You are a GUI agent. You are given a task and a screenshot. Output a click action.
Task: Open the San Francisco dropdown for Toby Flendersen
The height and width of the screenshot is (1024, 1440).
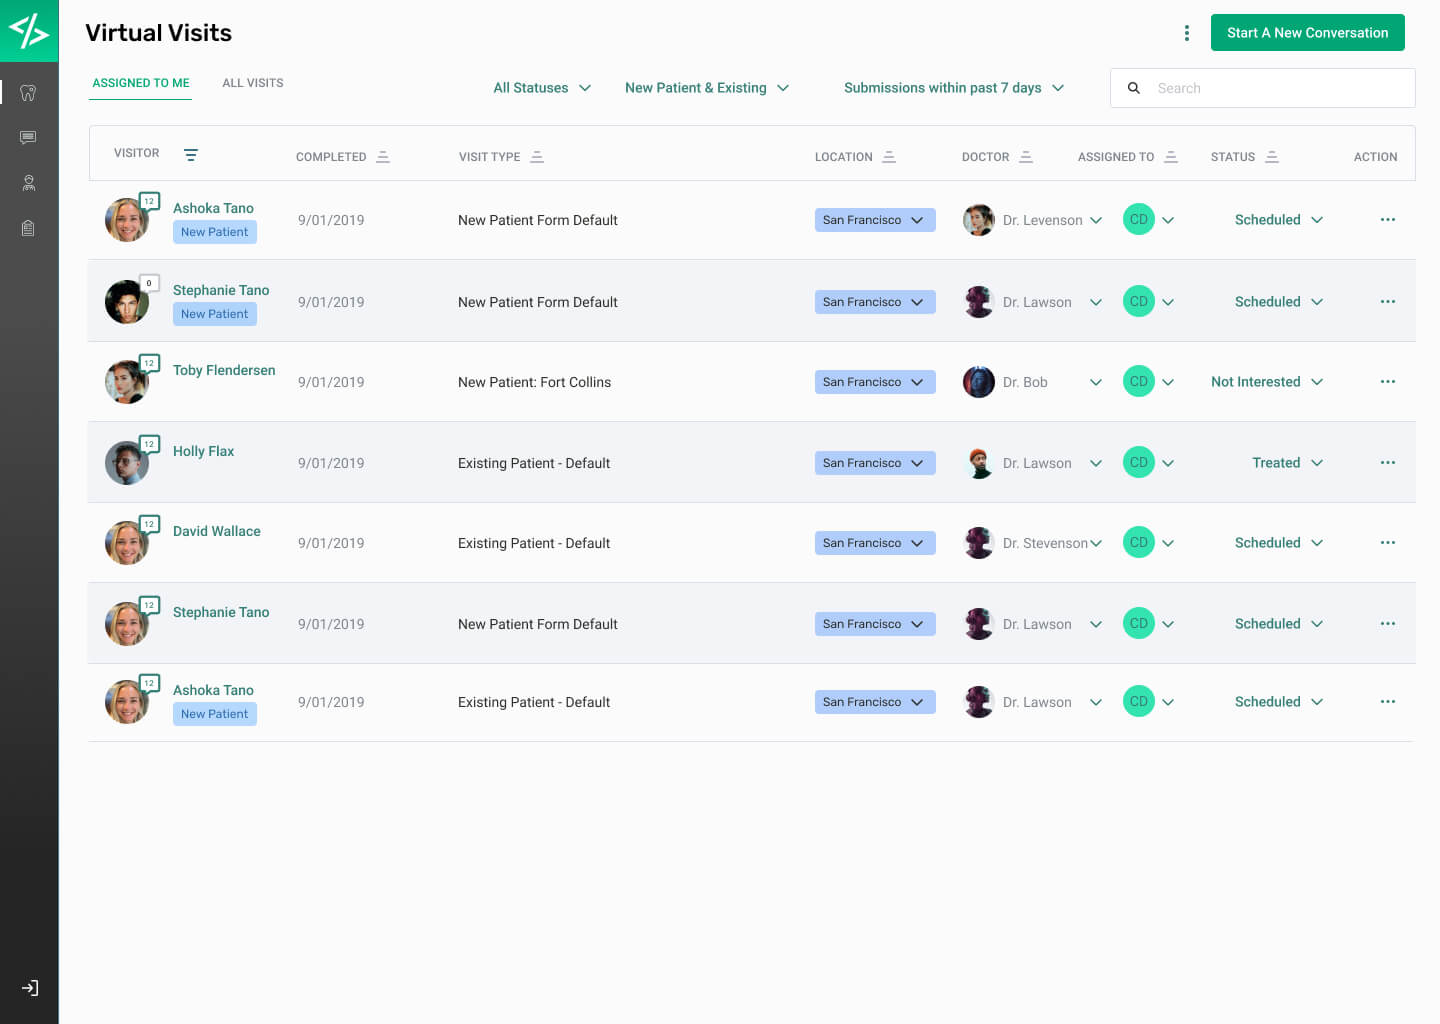875,382
